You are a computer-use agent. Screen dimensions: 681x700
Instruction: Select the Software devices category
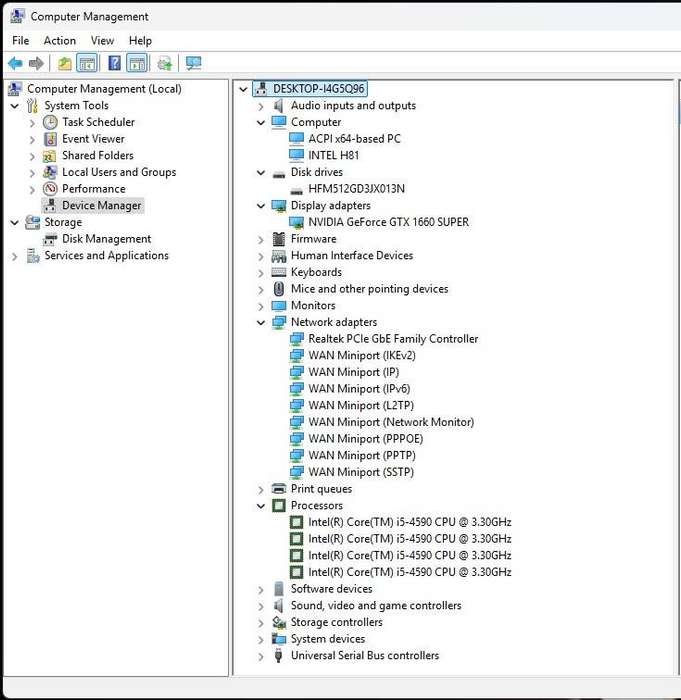coord(331,589)
